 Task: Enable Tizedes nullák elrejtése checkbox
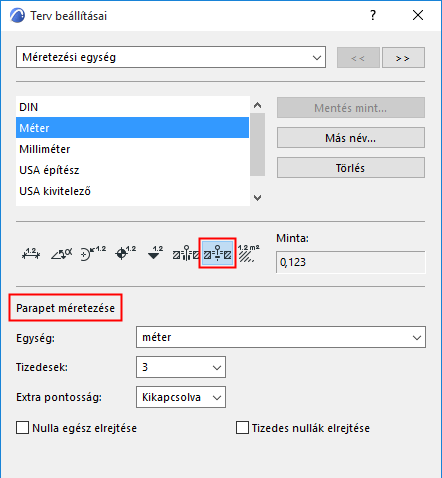click(x=242, y=428)
